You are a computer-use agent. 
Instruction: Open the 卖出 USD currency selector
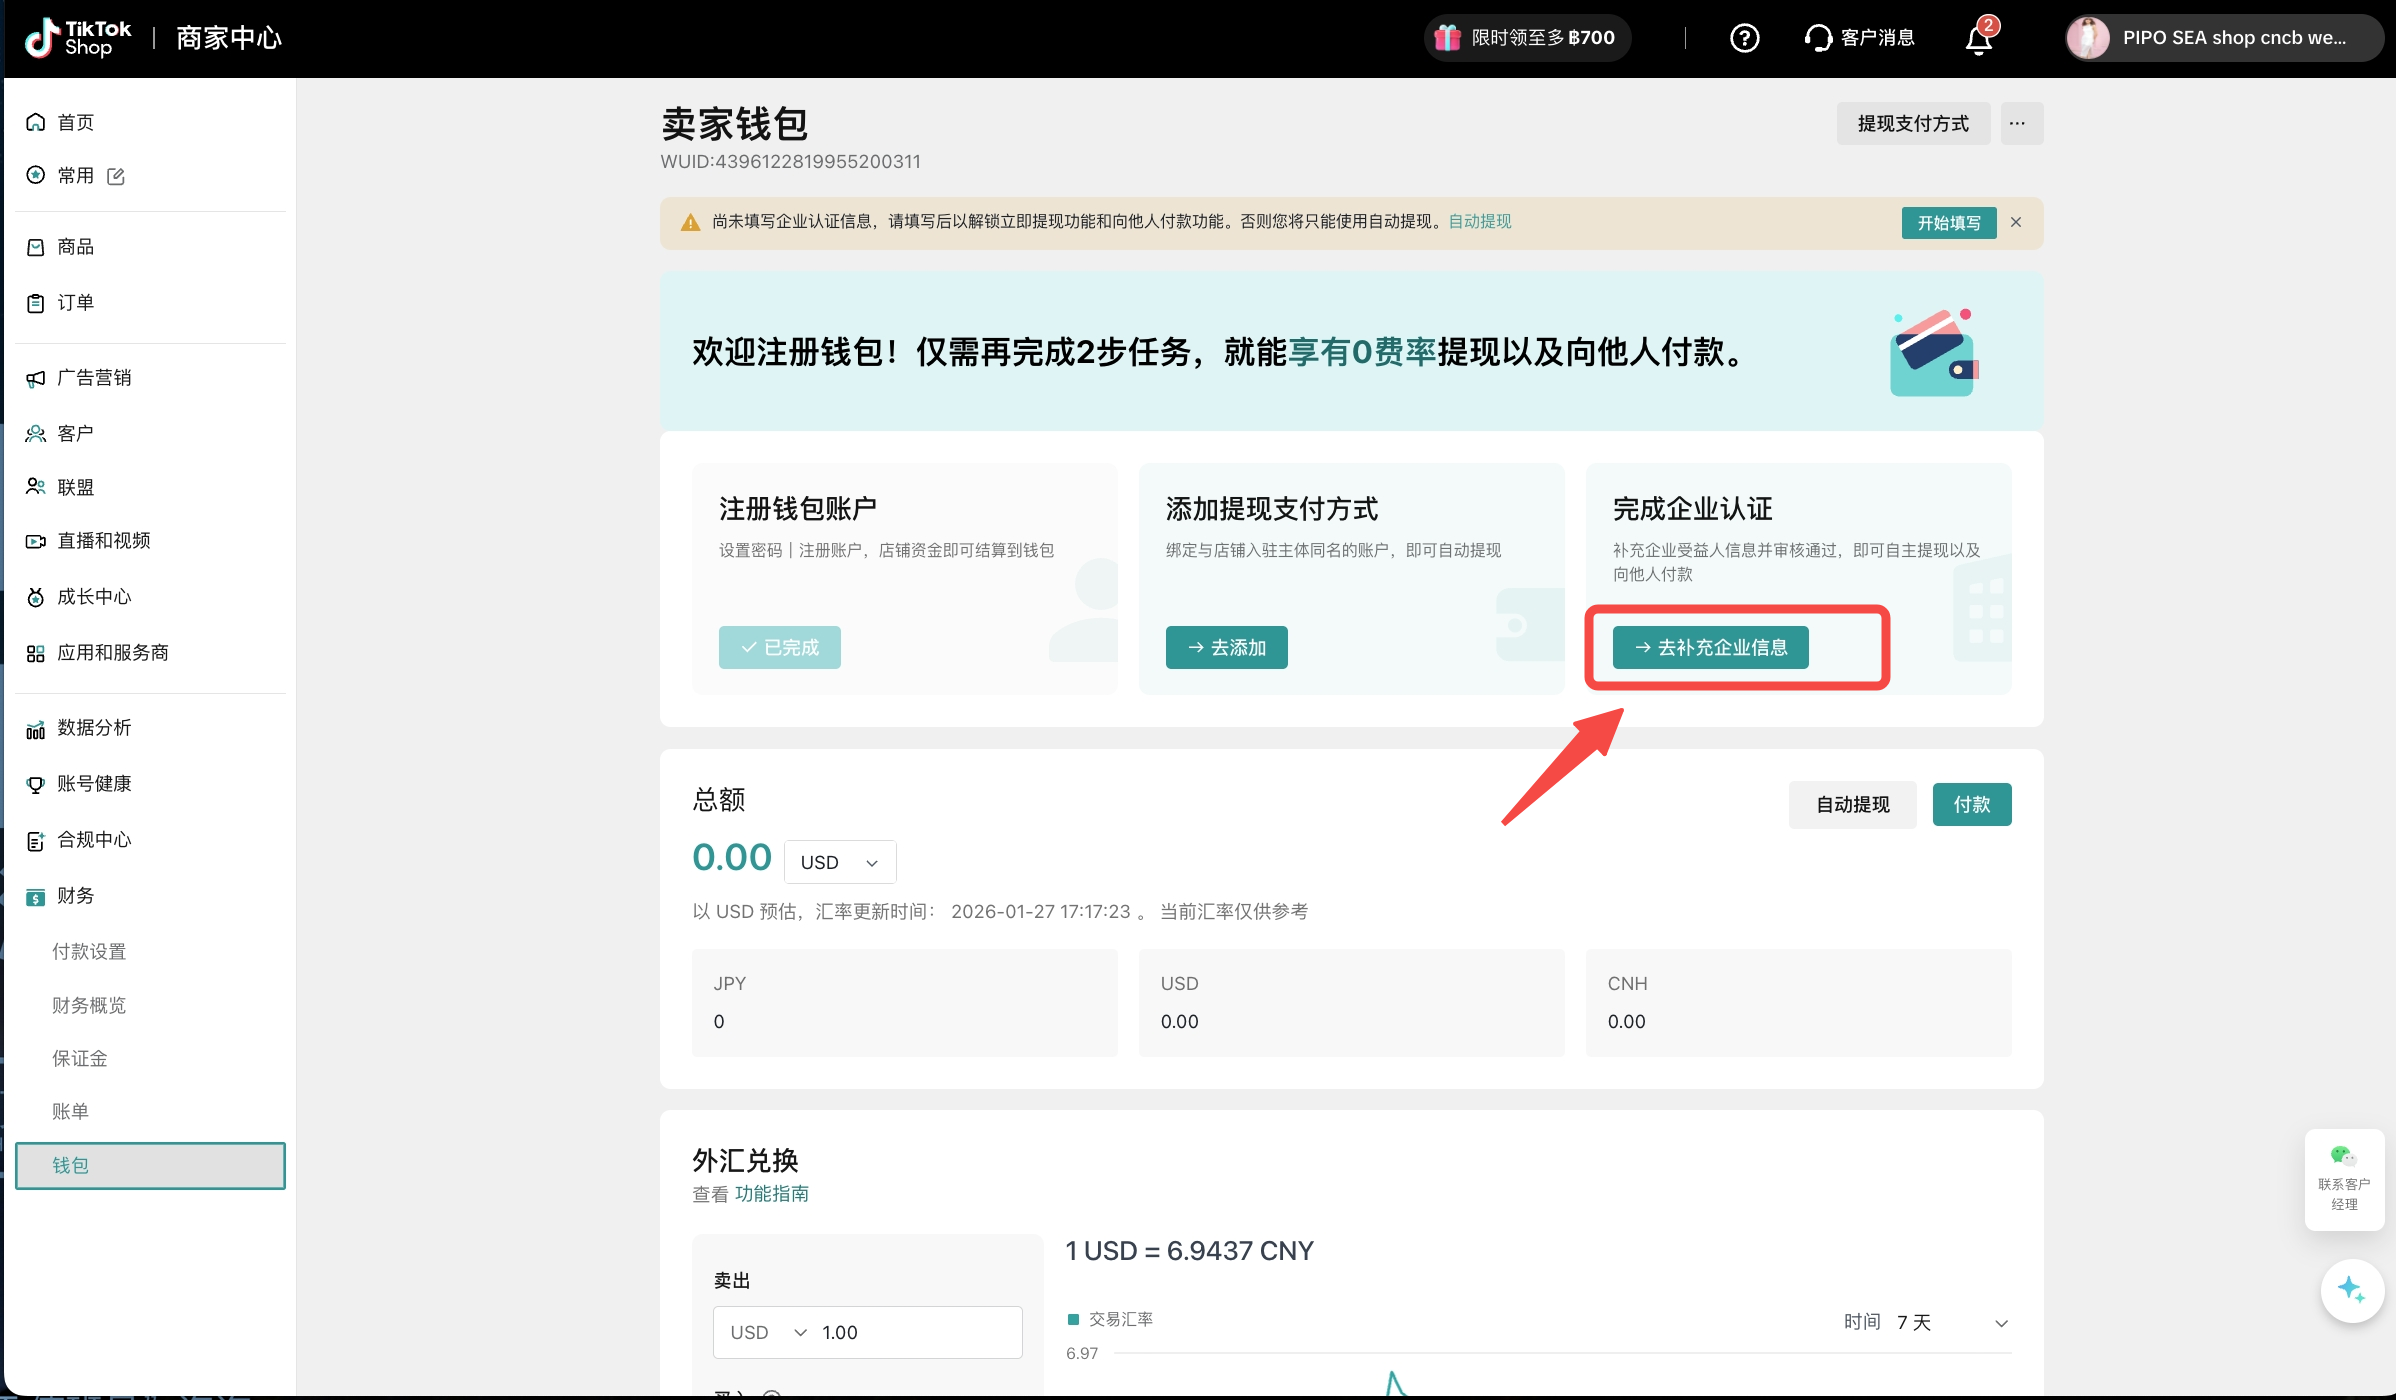[767, 1332]
